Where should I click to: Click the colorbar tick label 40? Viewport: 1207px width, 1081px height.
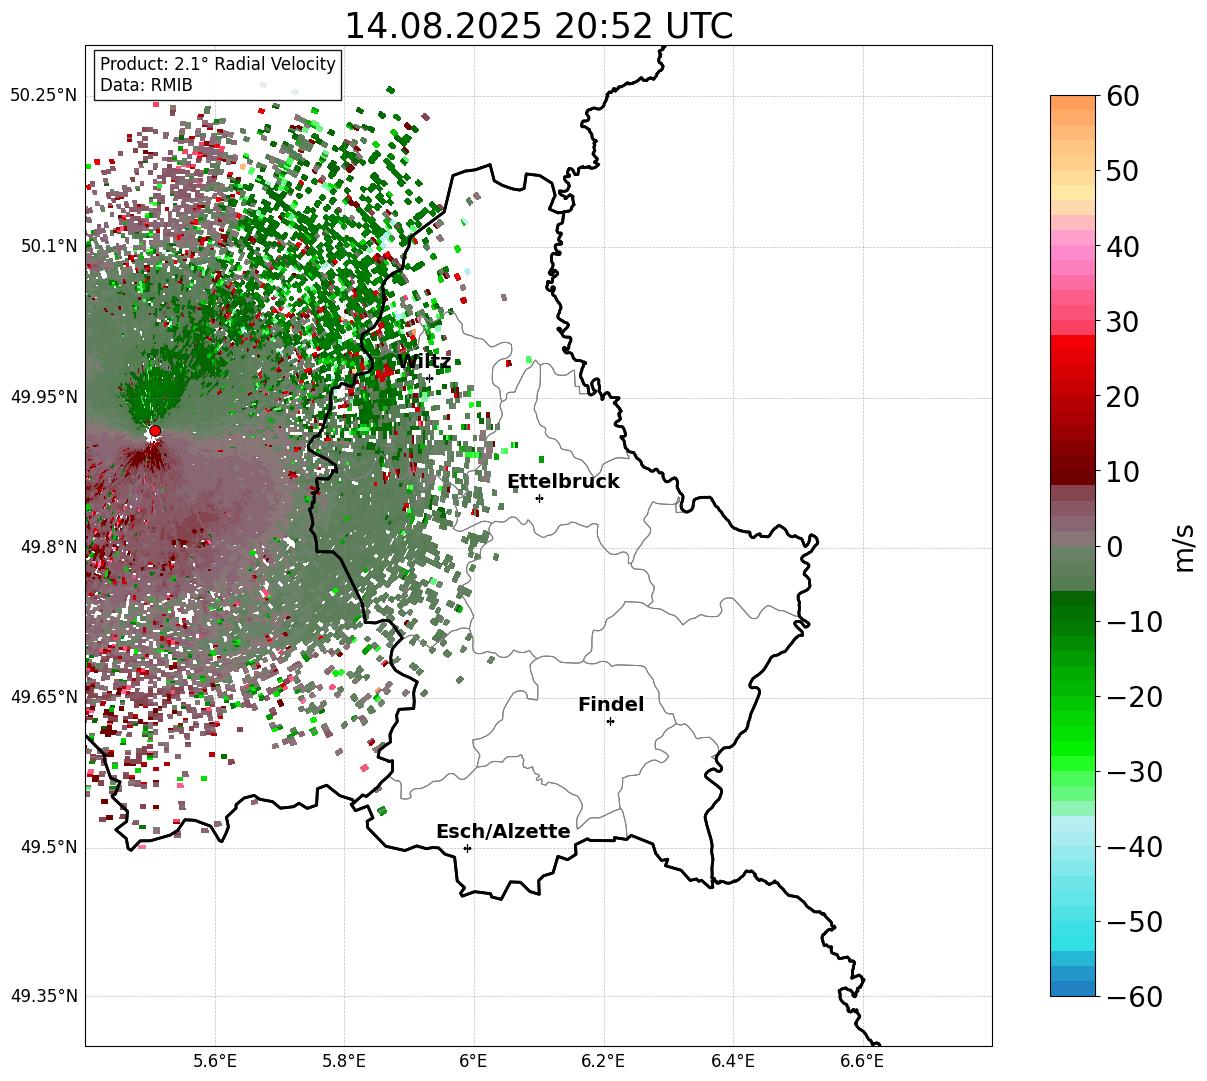click(x=1122, y=246)
